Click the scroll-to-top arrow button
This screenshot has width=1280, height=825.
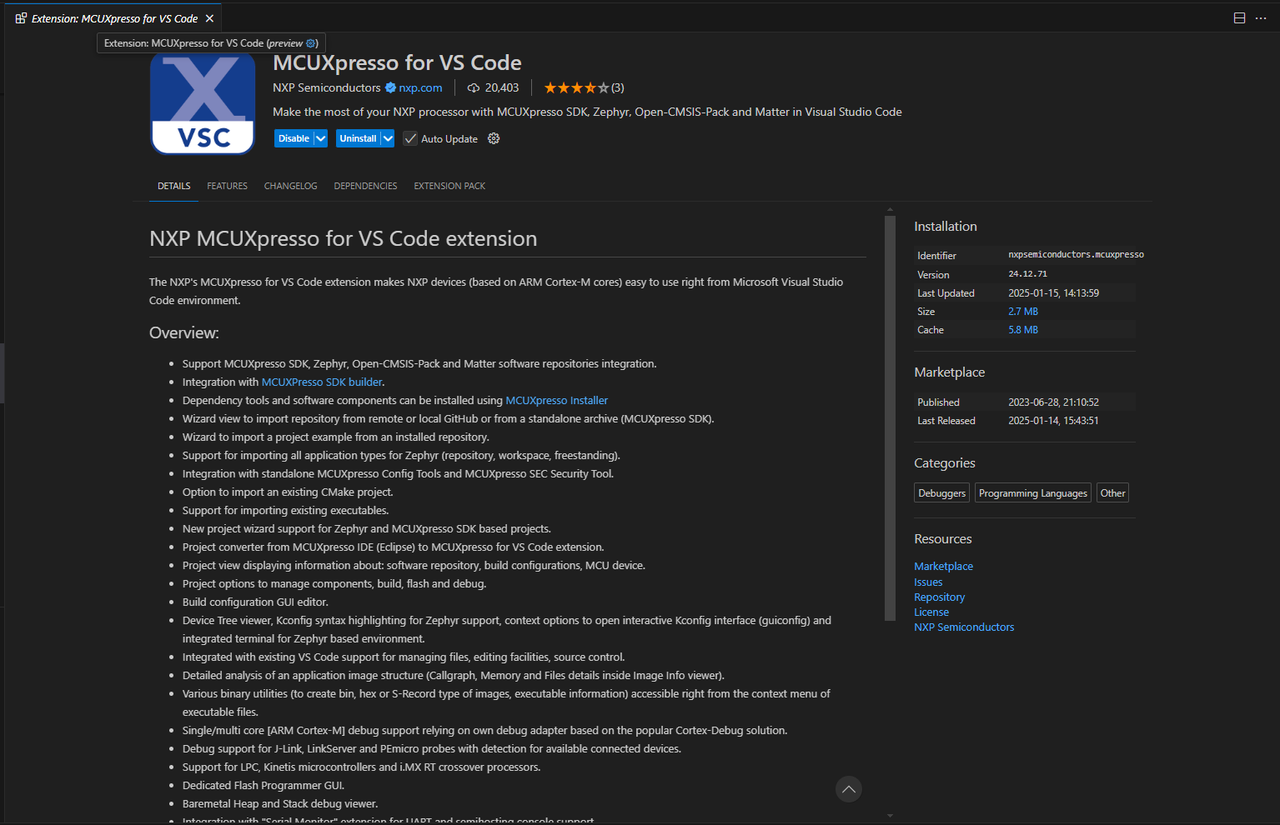pos(848,790)
